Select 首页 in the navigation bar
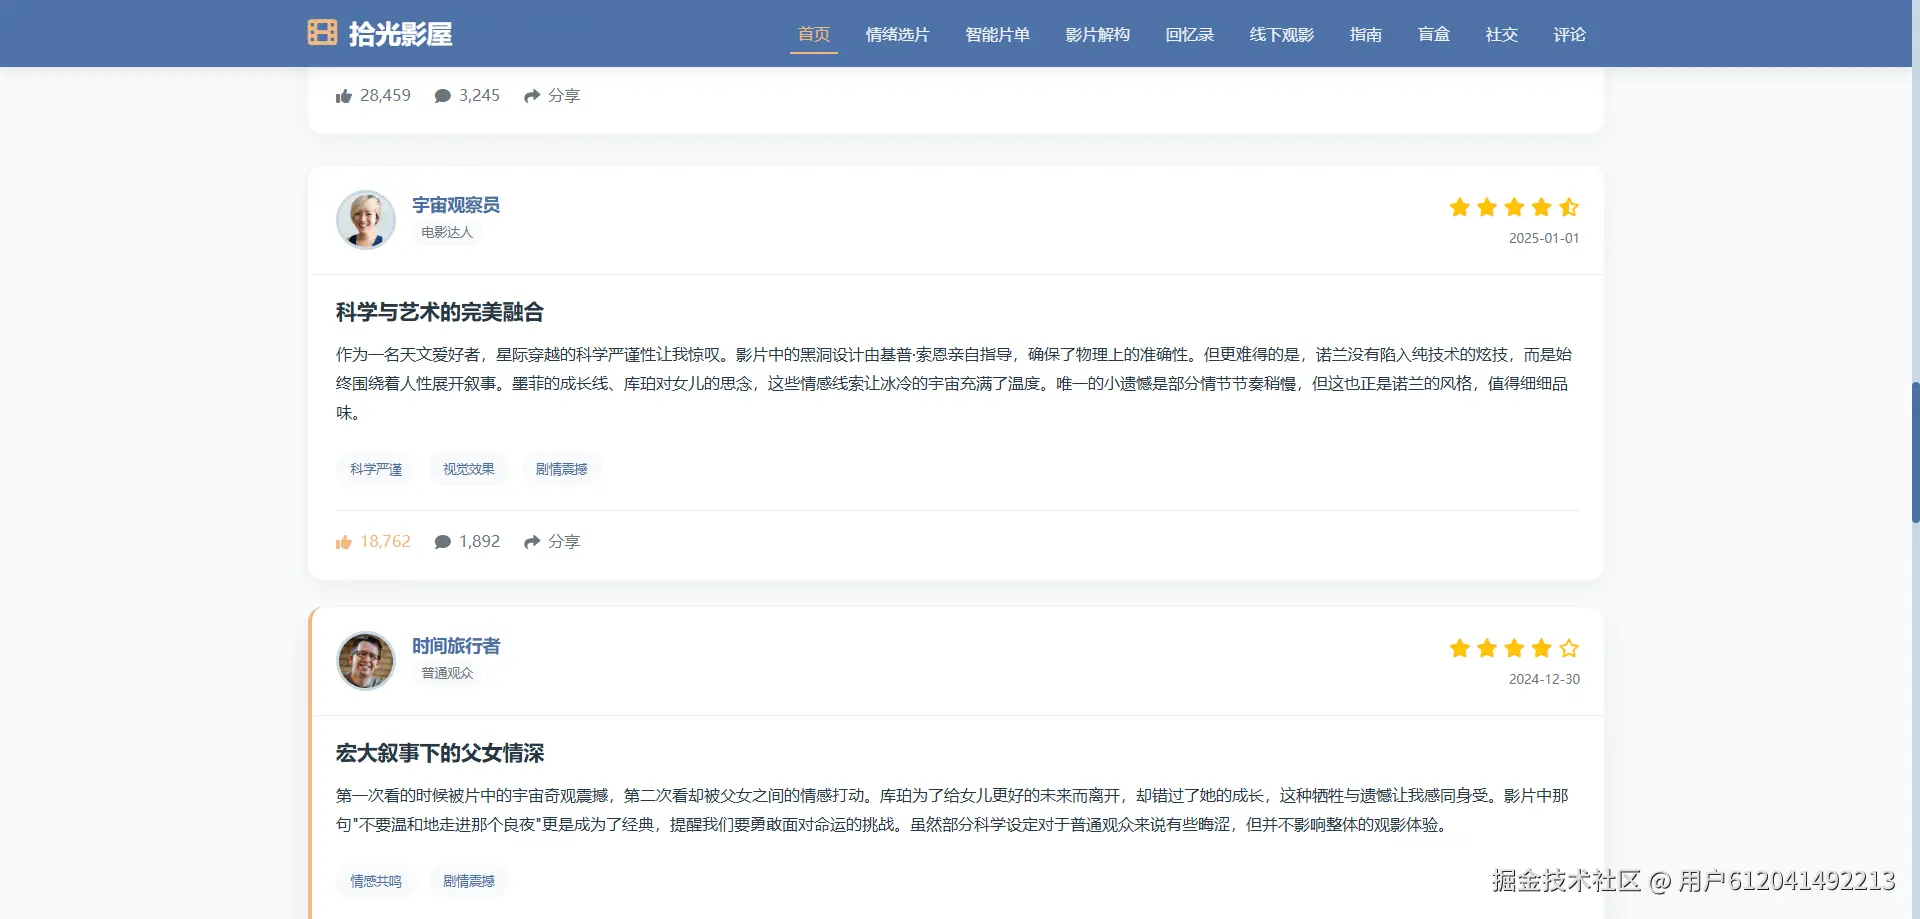The height and width of the screenshot is (919, 1920). [x=813, y=33]
